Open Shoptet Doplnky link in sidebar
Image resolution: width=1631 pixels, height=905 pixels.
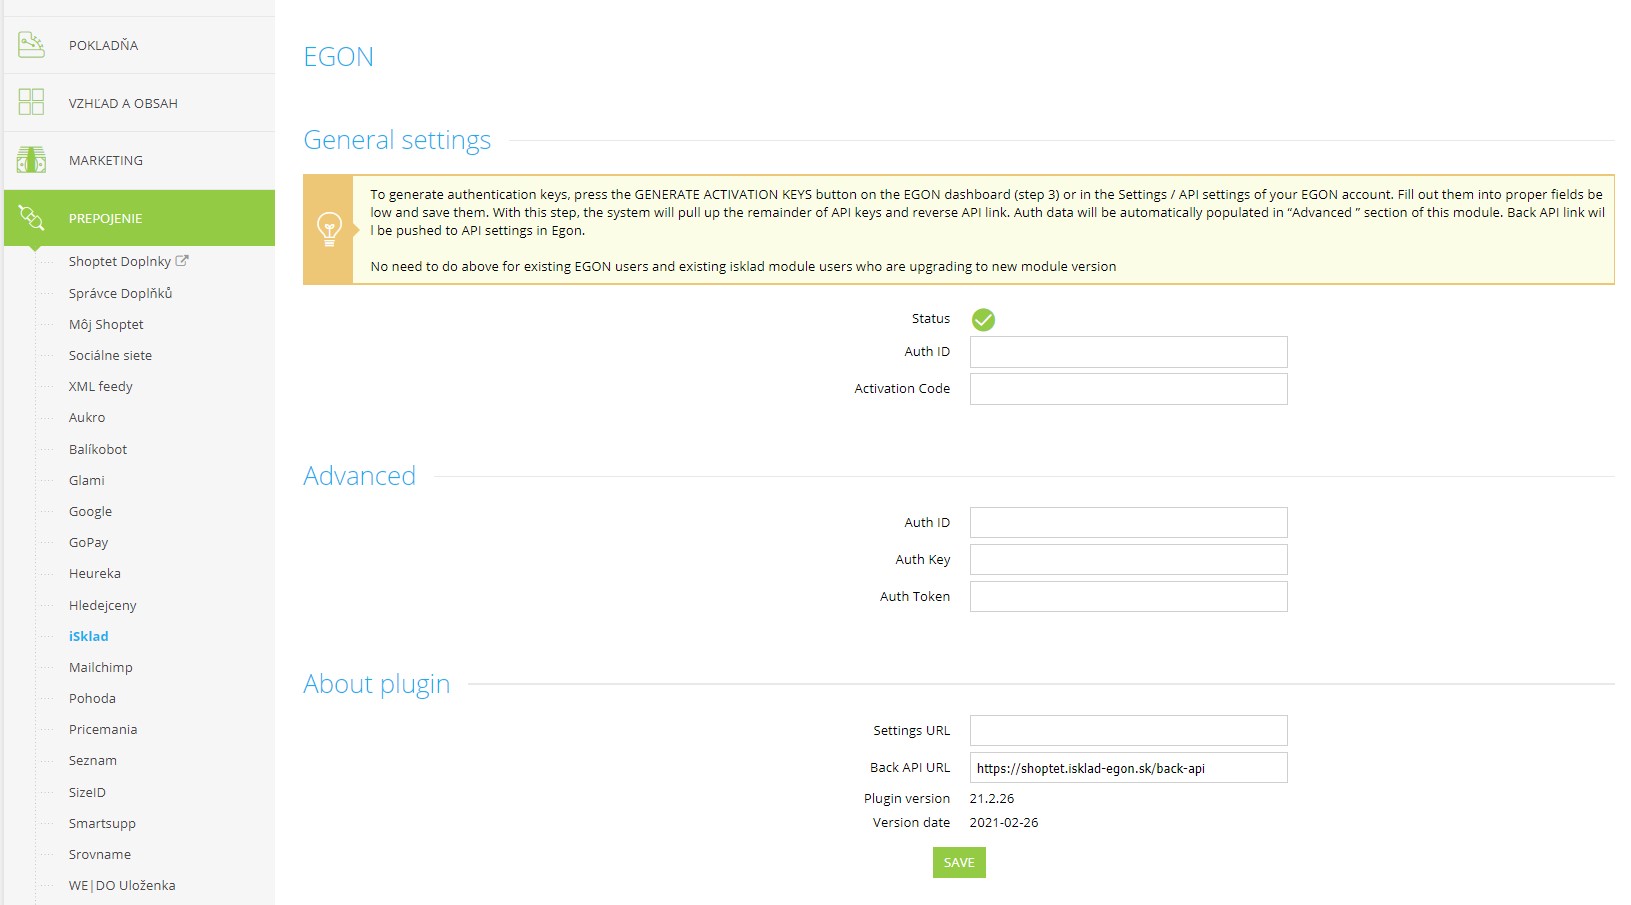[120, 261]
